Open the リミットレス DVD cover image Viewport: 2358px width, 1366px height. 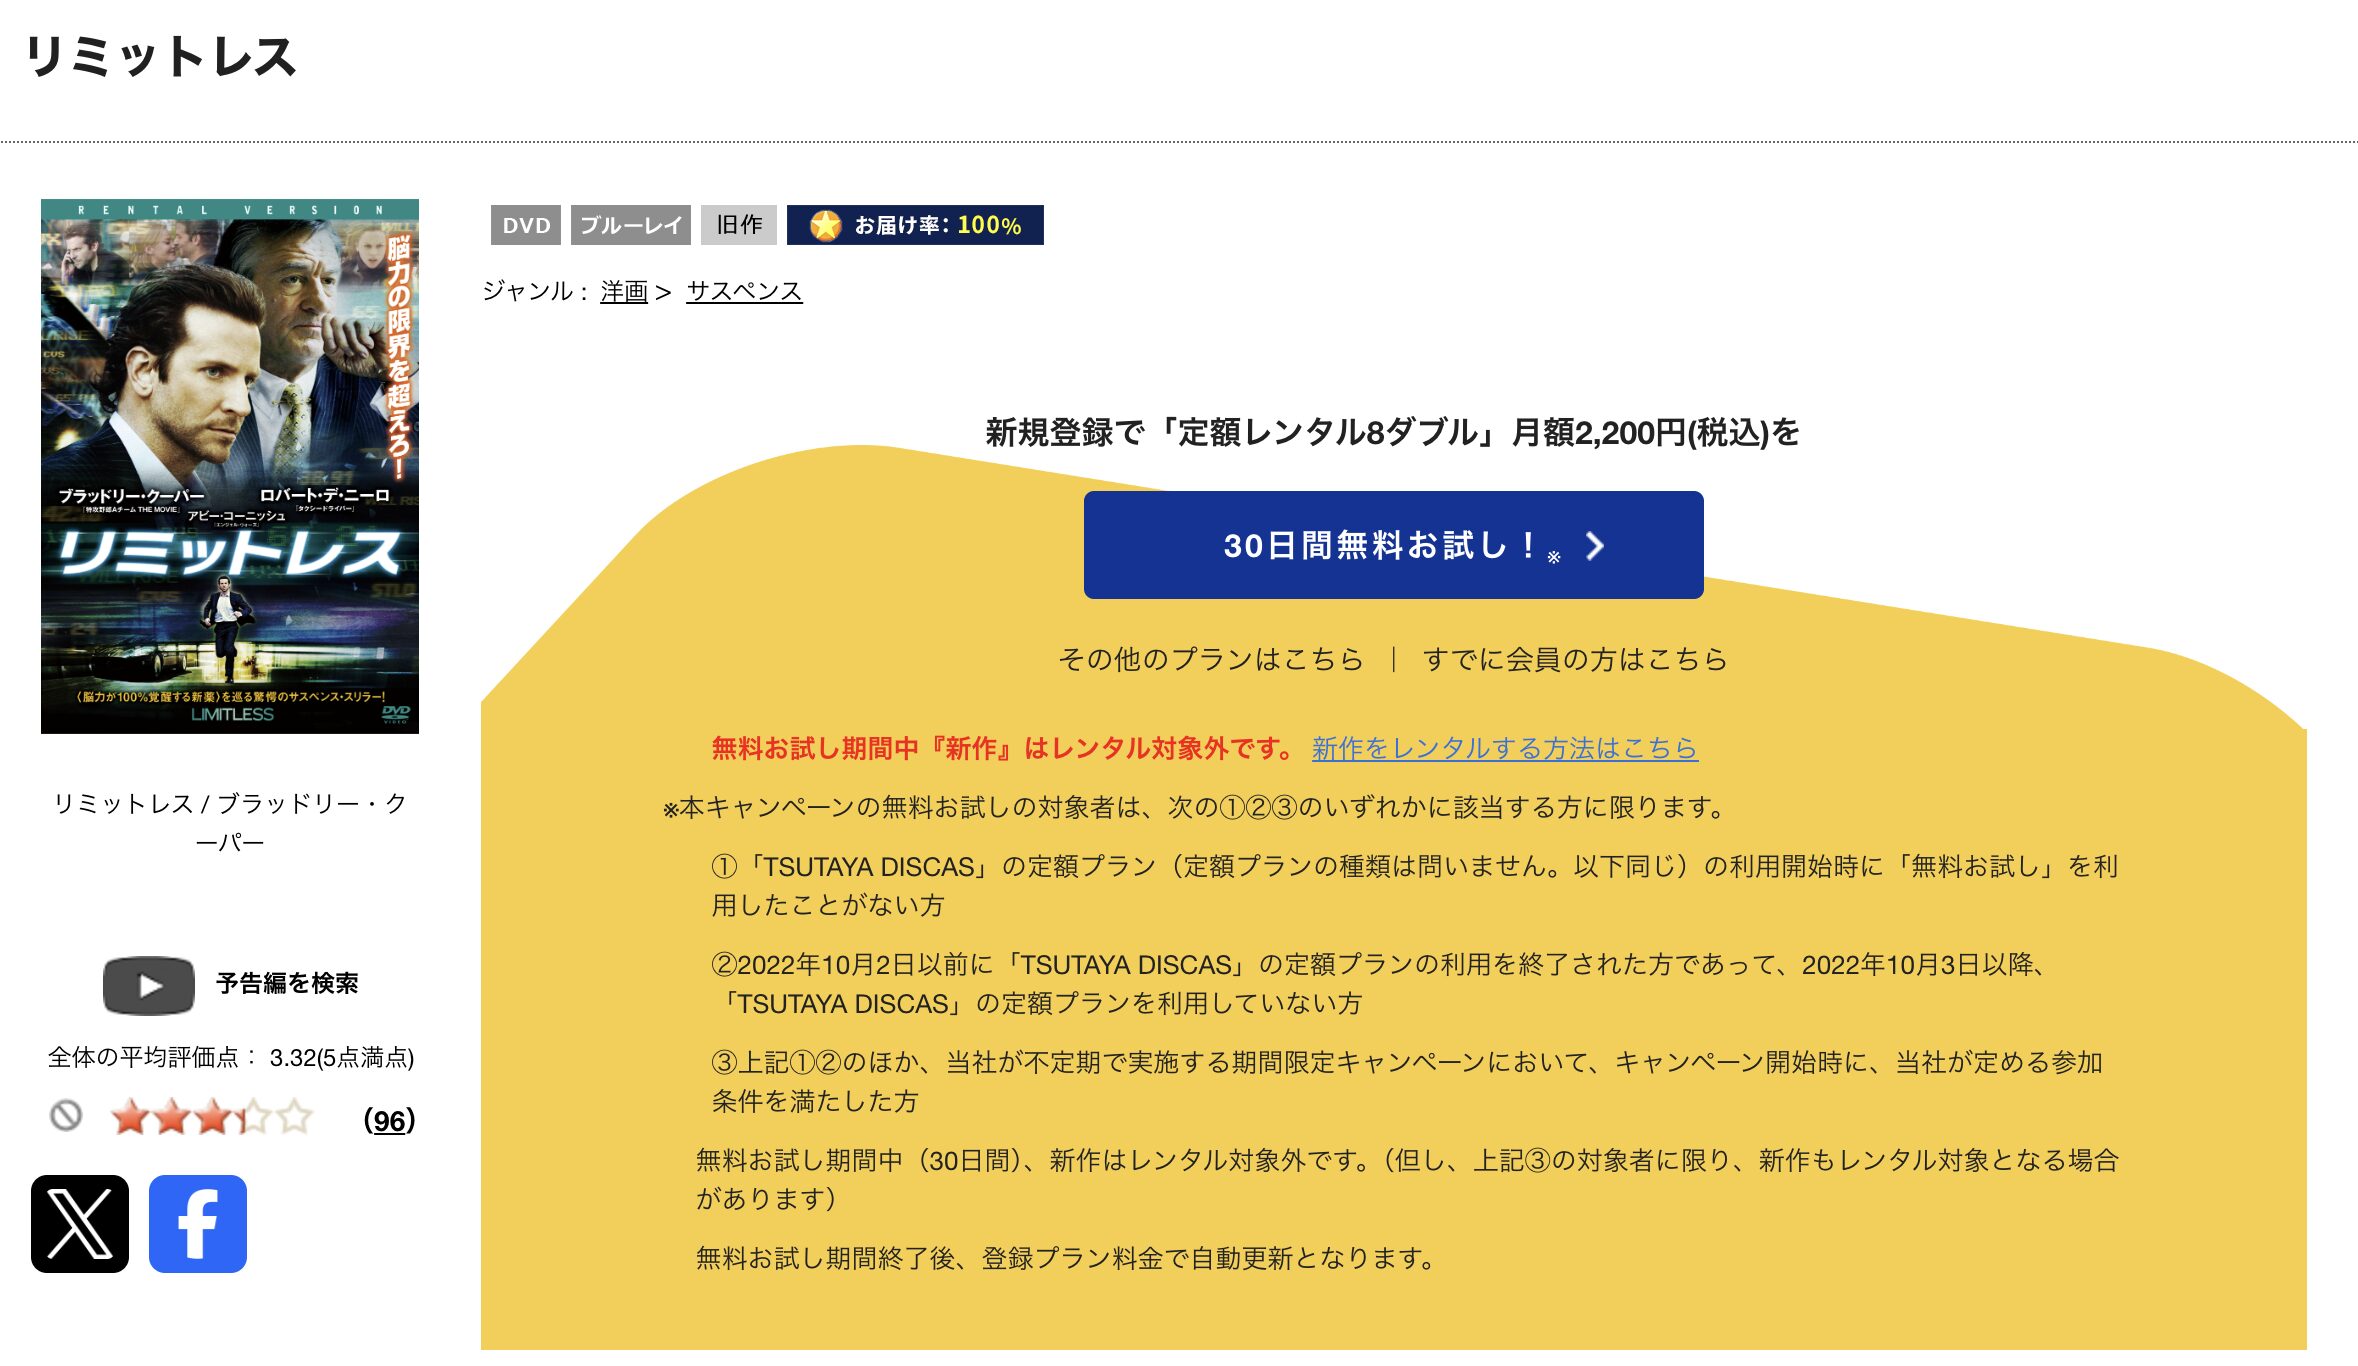(x=230, y=466)
